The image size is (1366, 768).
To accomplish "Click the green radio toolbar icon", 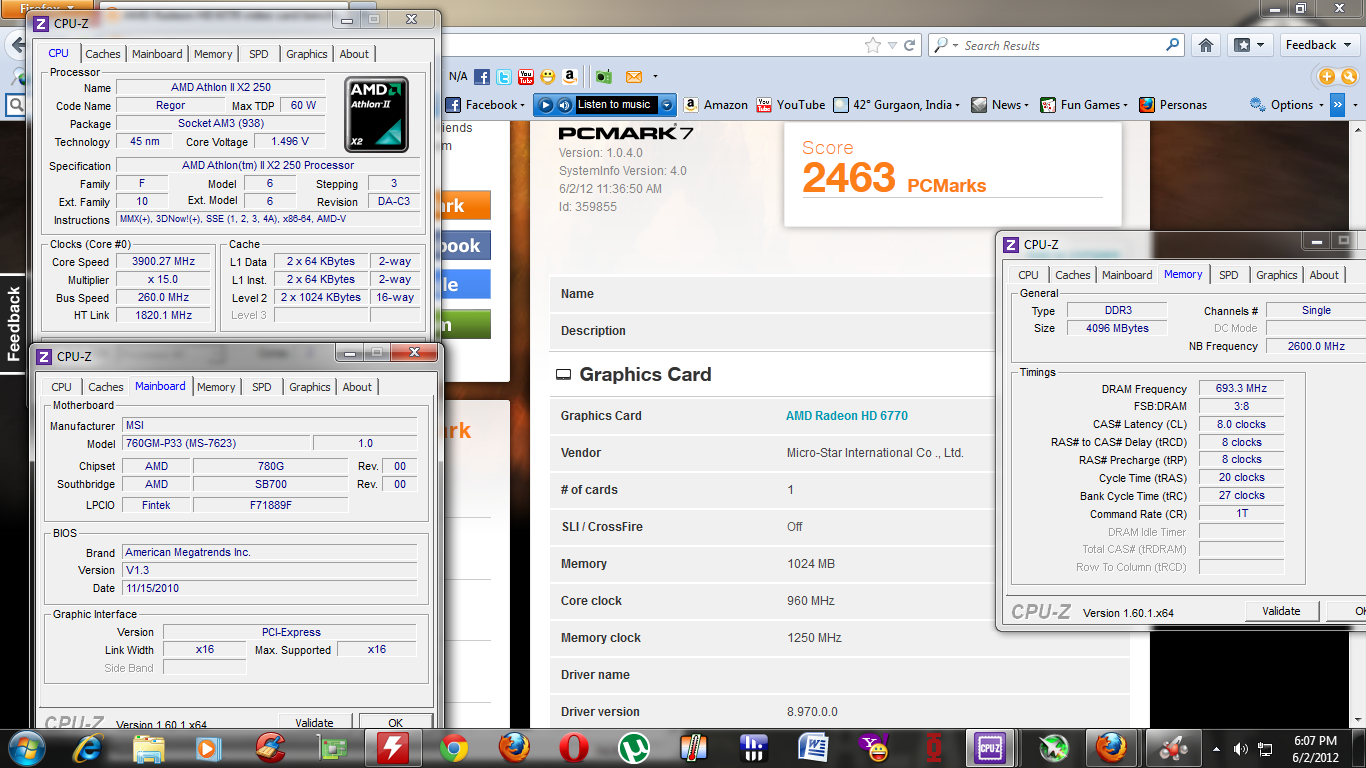I will [603, 77].
